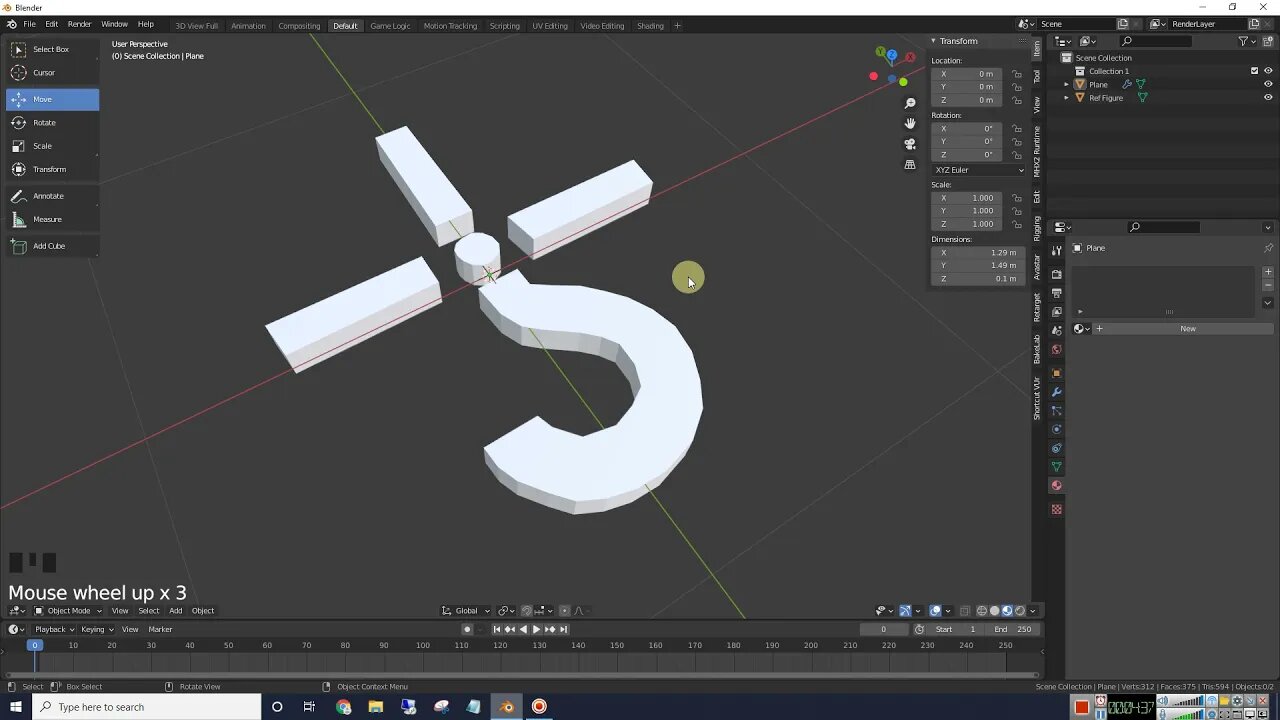The height and width of the screenshot is (720, 1280).
Task: Switch to the Animation workspace tab
Action: 248,26
